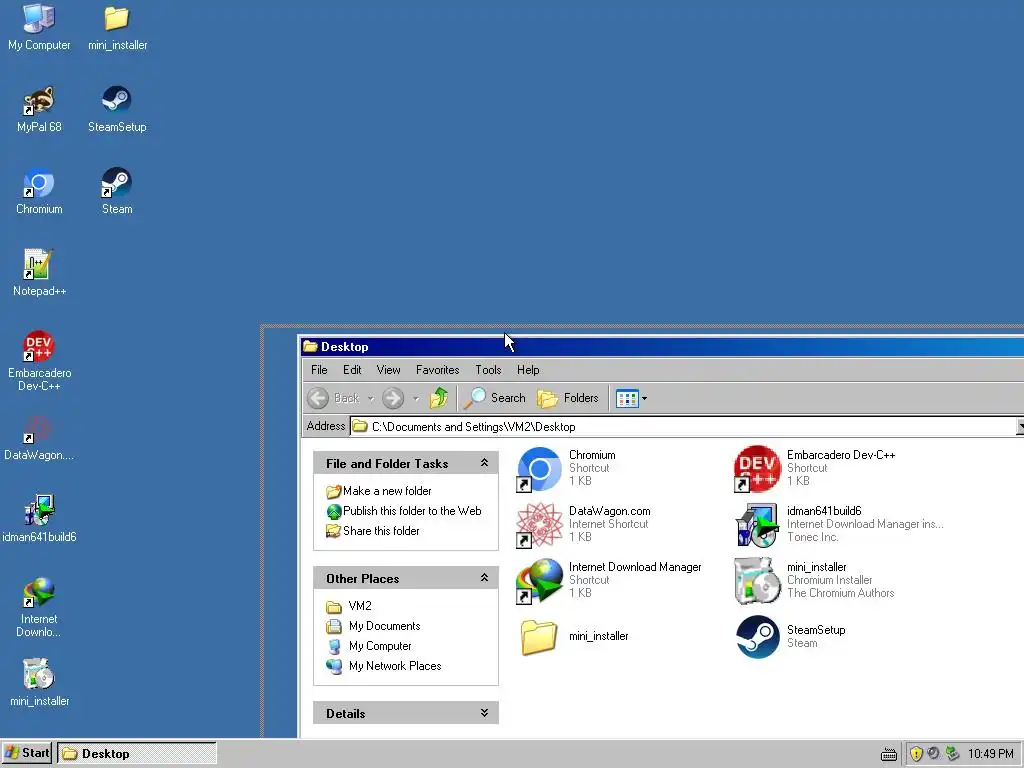The image size is (1024, 768).
Task: Collapse Other Places panel
Action: pyautogui.click(x=484, y=578)
